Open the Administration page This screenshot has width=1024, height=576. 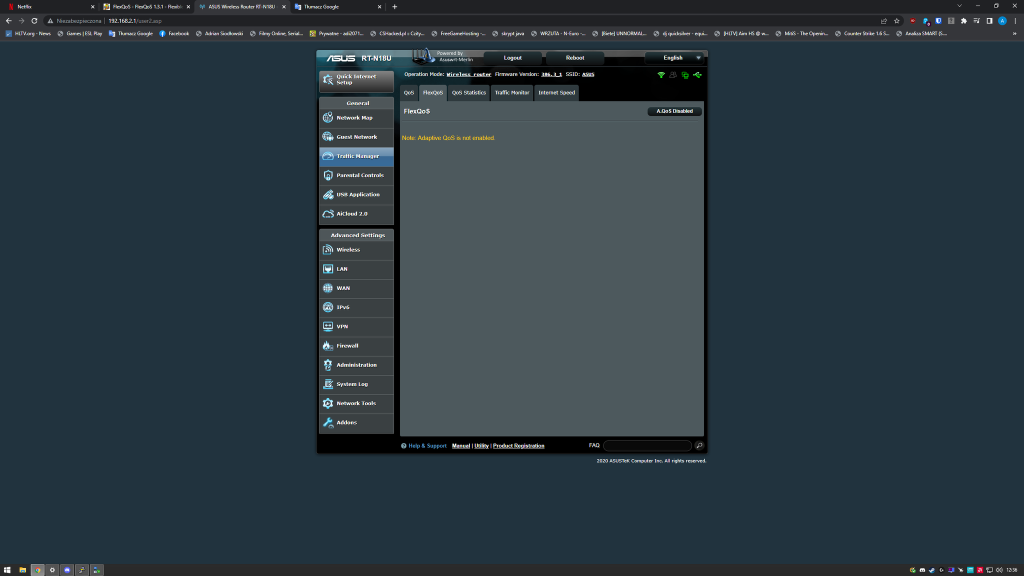356,365
